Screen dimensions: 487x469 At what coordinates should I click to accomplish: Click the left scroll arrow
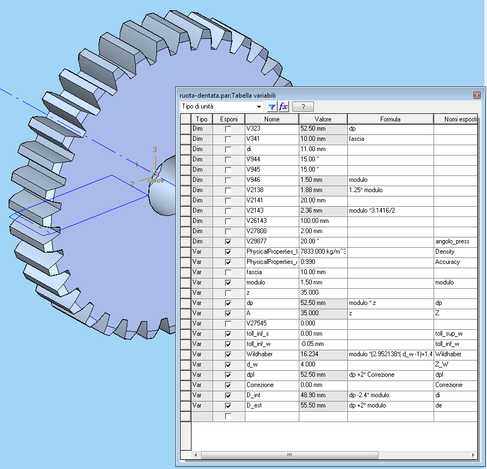click(x=195, y=455)
